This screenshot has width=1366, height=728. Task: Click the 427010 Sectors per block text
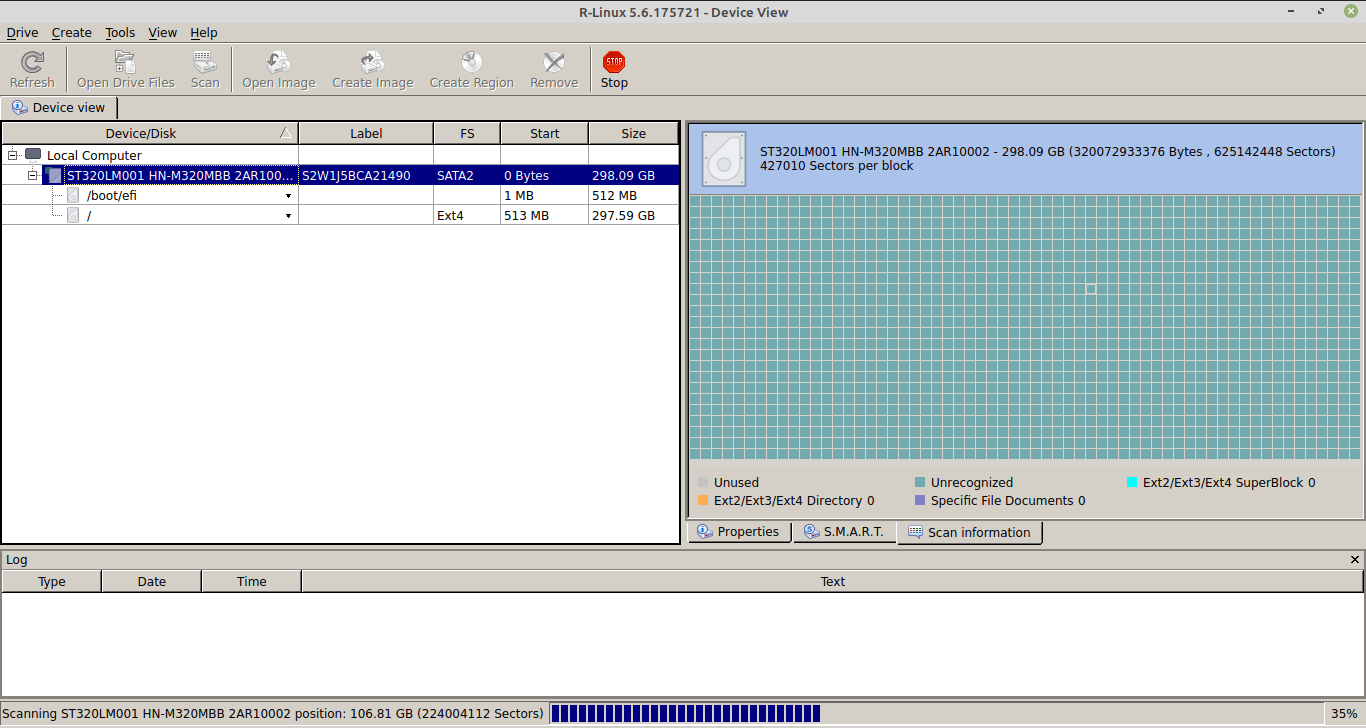[x=837, y=166]
